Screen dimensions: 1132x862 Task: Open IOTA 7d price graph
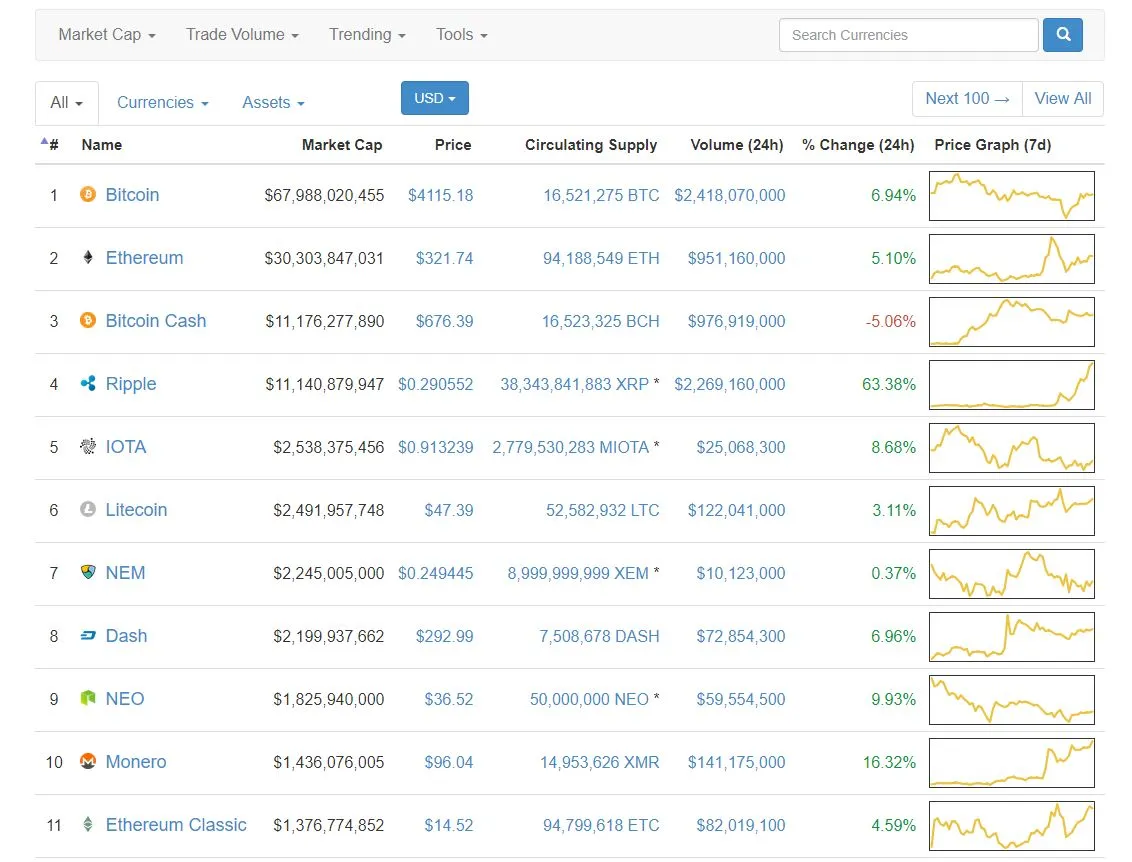[x=1011, y=448]
